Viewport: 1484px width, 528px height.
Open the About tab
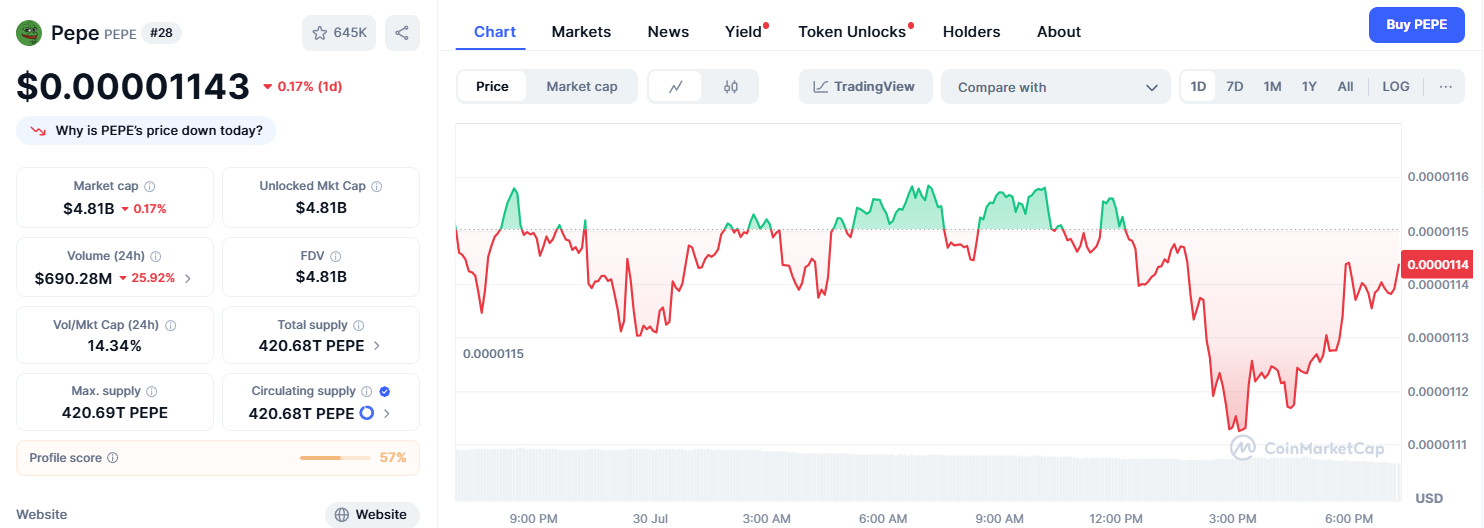point(1059,32)
